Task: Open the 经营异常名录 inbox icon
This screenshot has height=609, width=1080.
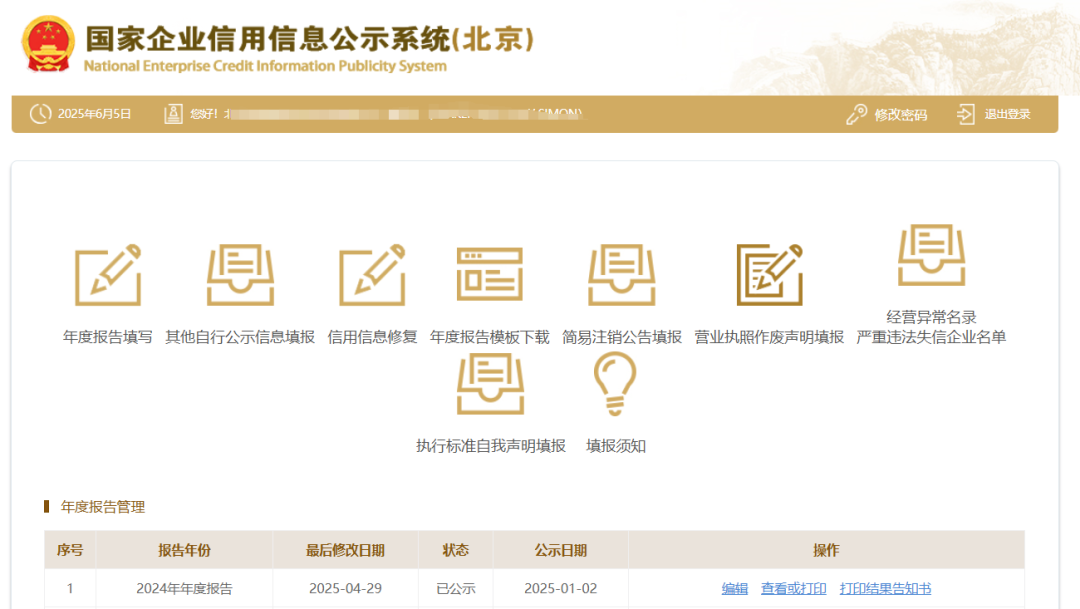Action: [931, 255]
